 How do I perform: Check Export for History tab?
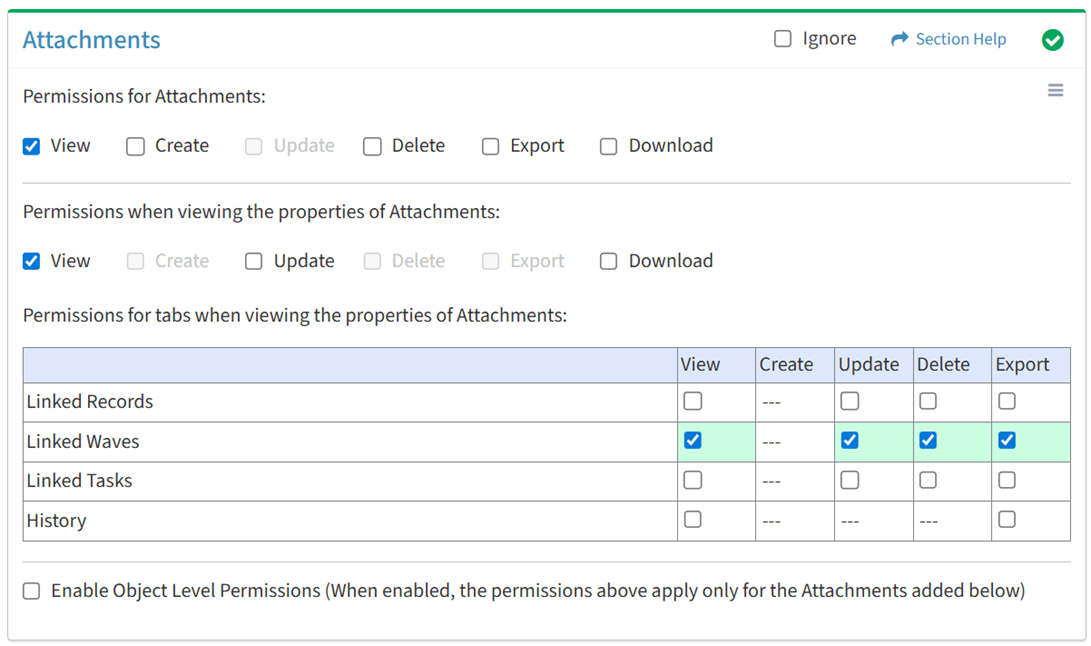[1007, 519]
